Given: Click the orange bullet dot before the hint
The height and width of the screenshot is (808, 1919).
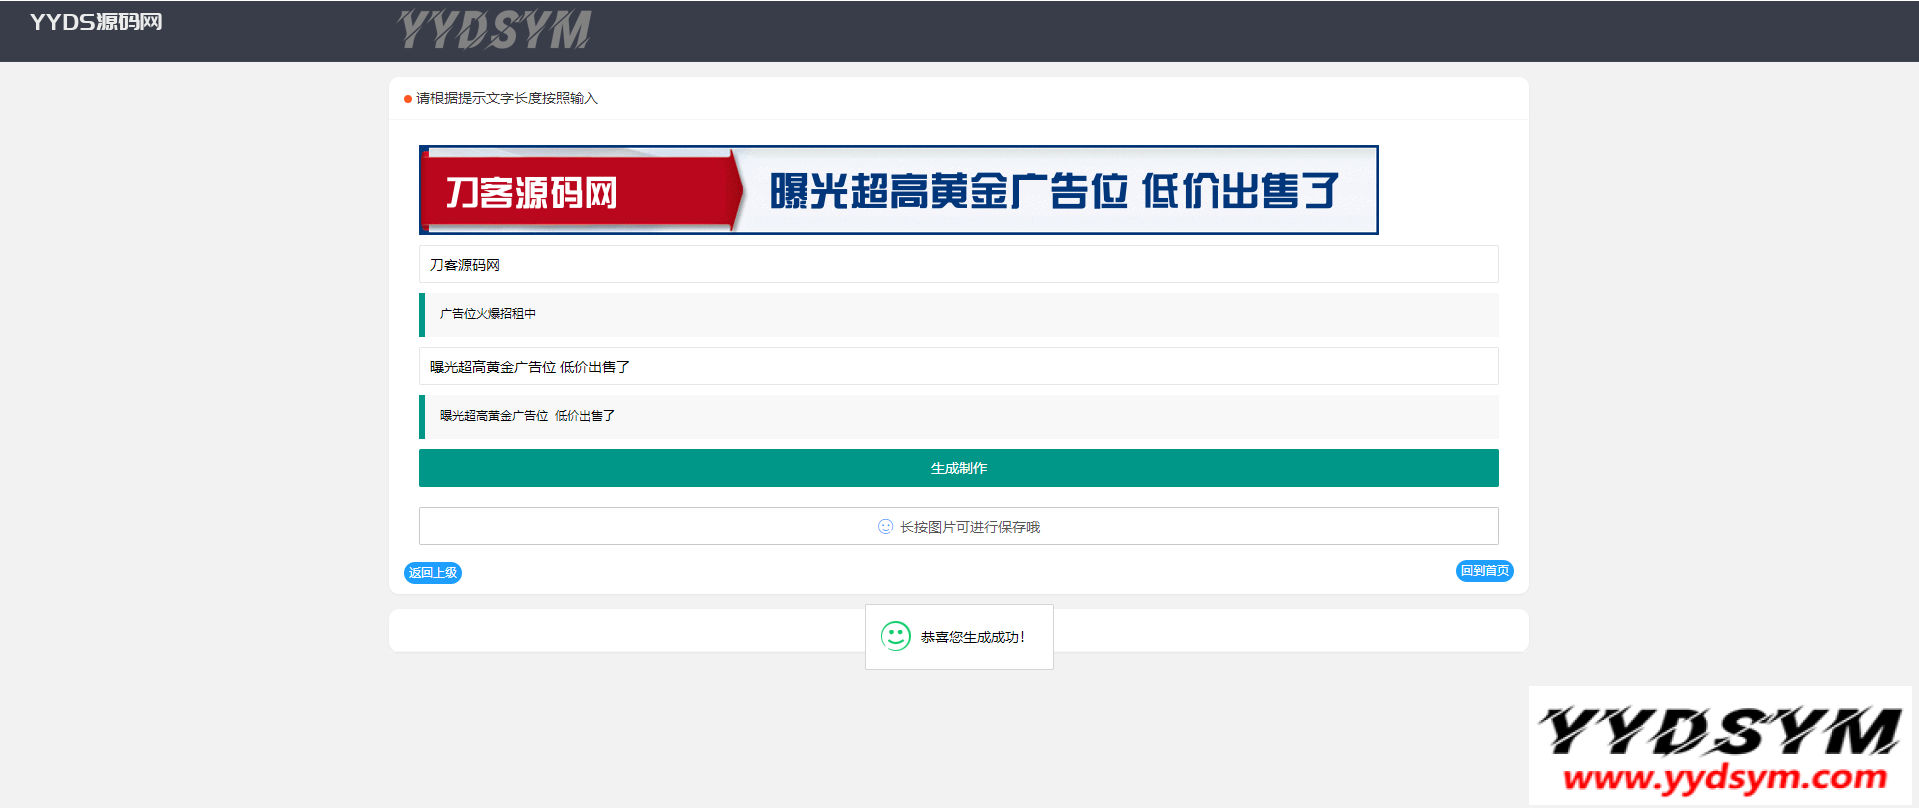Looking at the screenshot, I should 408,99.
